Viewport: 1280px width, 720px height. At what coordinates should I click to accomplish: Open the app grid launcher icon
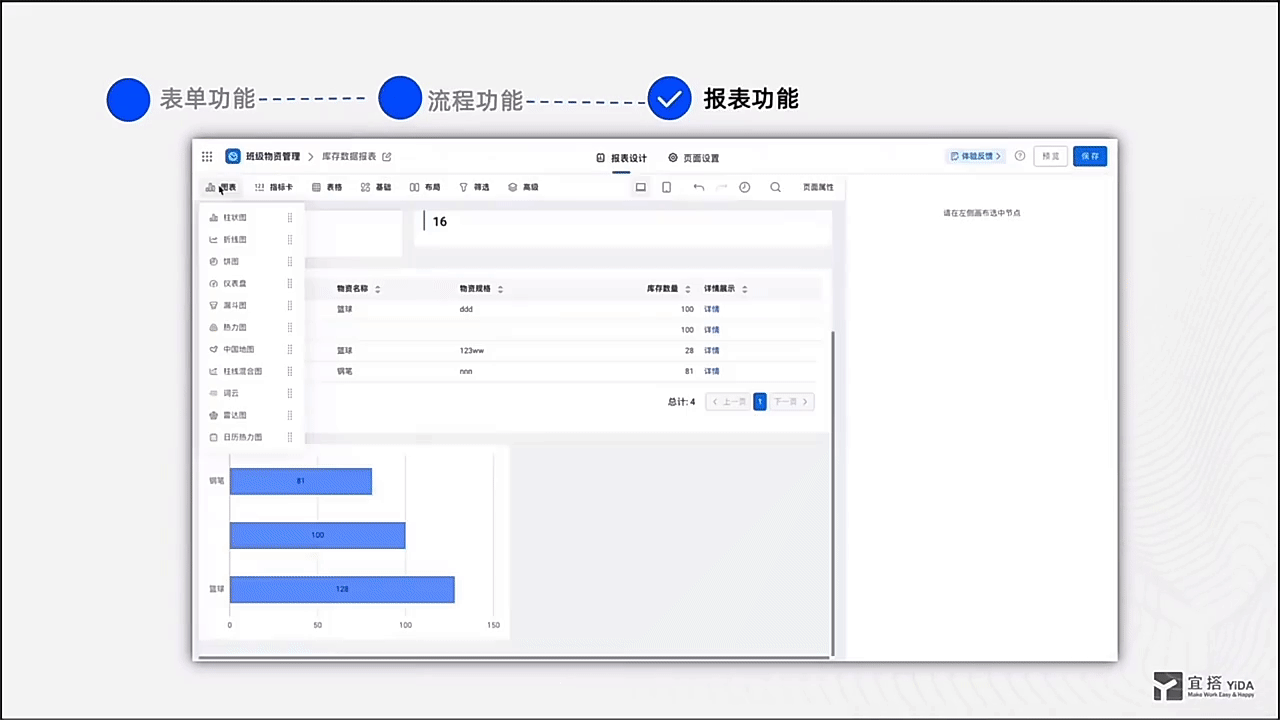click(207, 157)
